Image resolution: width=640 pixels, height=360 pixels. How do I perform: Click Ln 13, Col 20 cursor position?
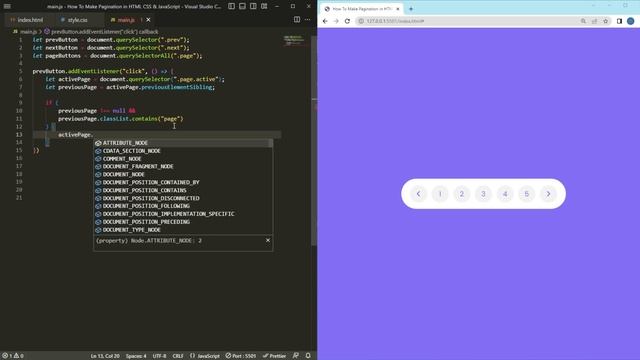(105, 356)
